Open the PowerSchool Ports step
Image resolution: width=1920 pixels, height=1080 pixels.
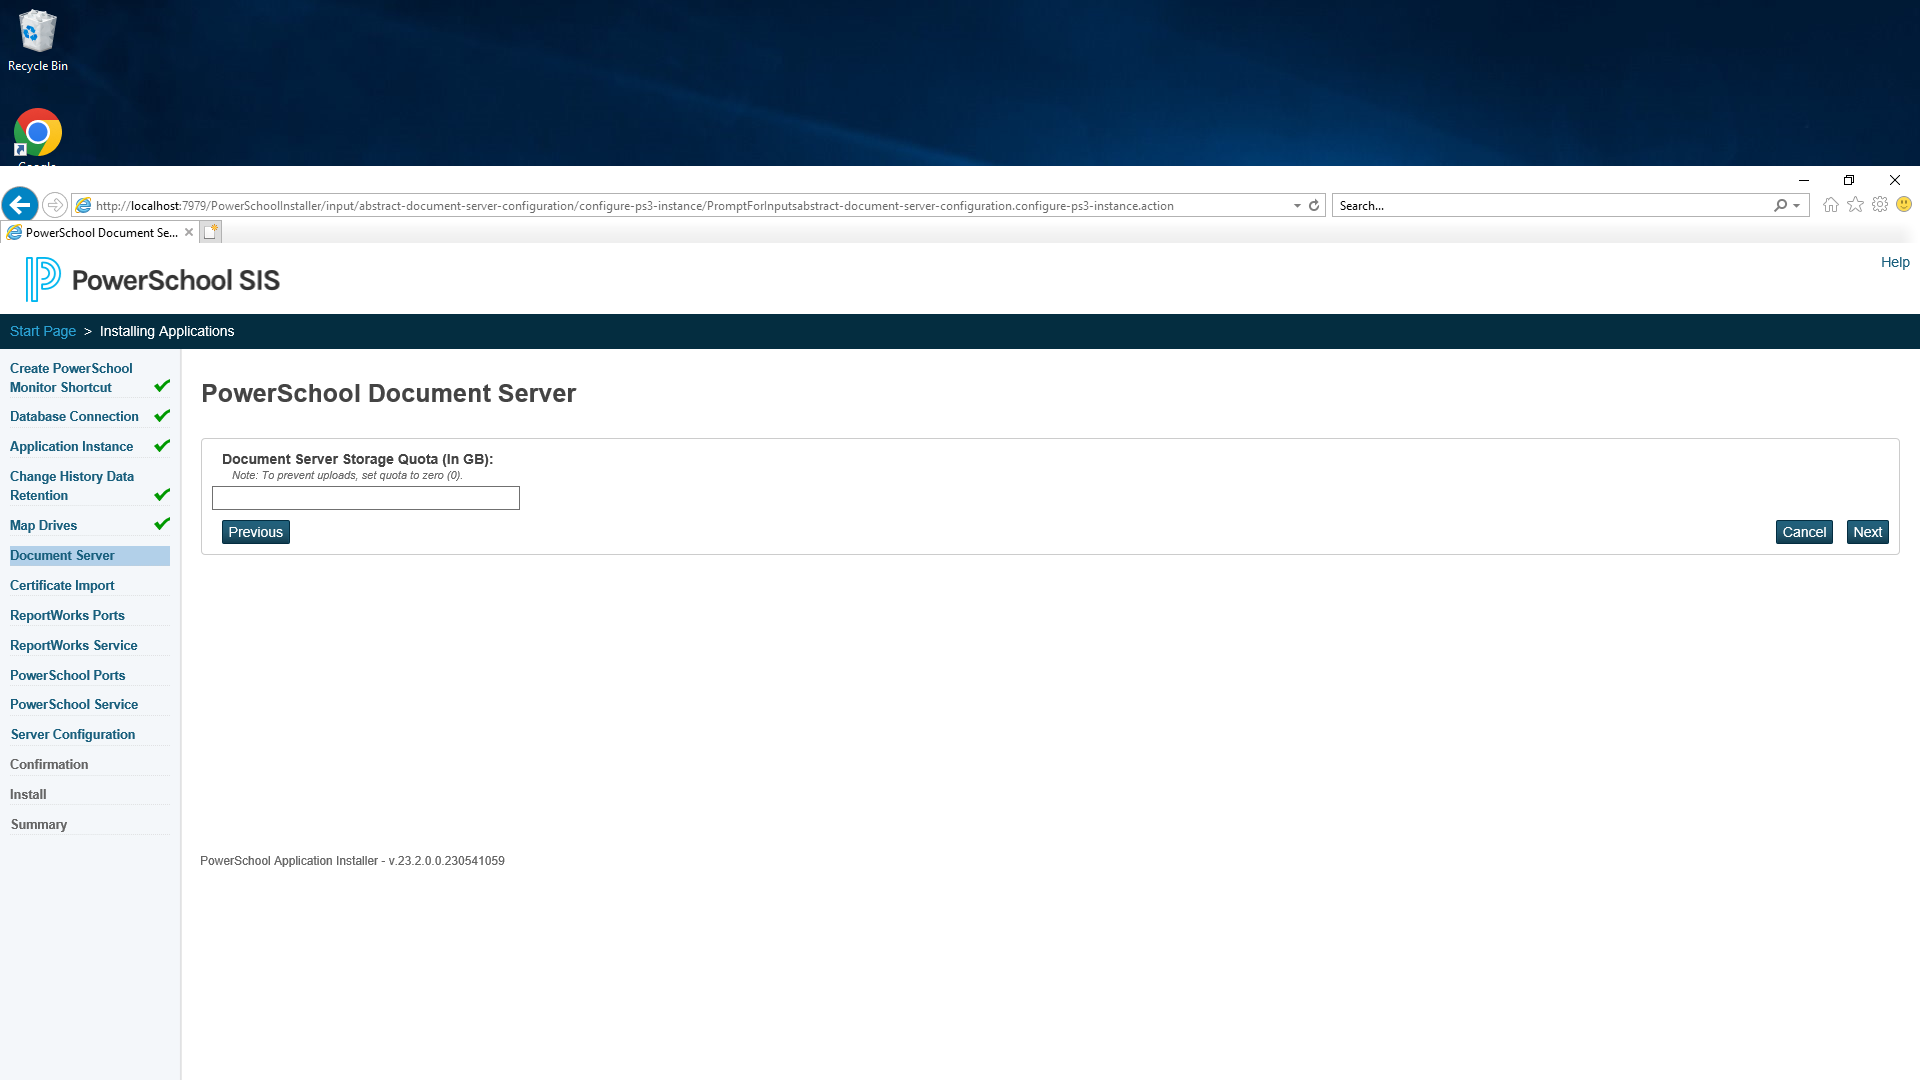click(x=67, y=675)
